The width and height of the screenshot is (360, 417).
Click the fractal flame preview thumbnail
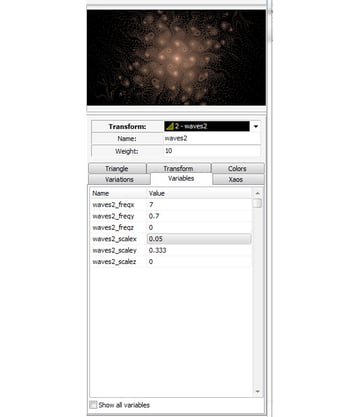(176, 58)
